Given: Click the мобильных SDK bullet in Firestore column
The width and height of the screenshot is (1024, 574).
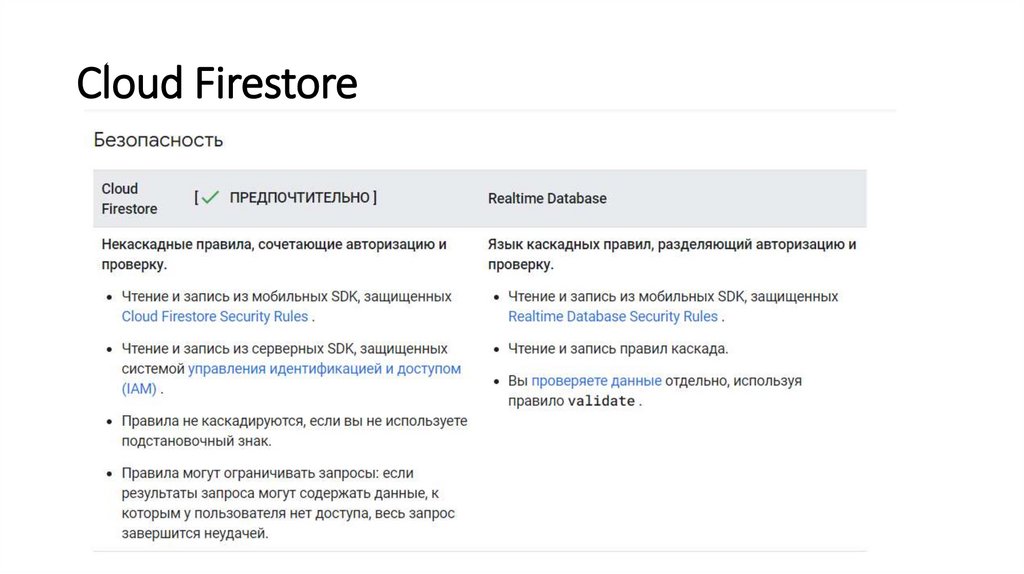Looking at the screenshot, I should tap(286, 297).
